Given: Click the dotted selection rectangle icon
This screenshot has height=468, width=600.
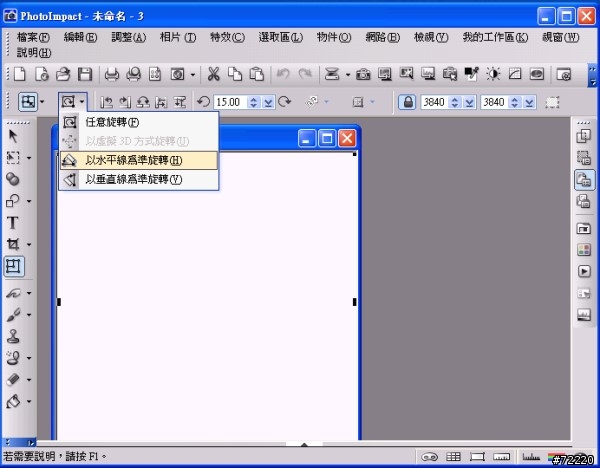Looking at the screenshot, I should (x=552, y=102).
